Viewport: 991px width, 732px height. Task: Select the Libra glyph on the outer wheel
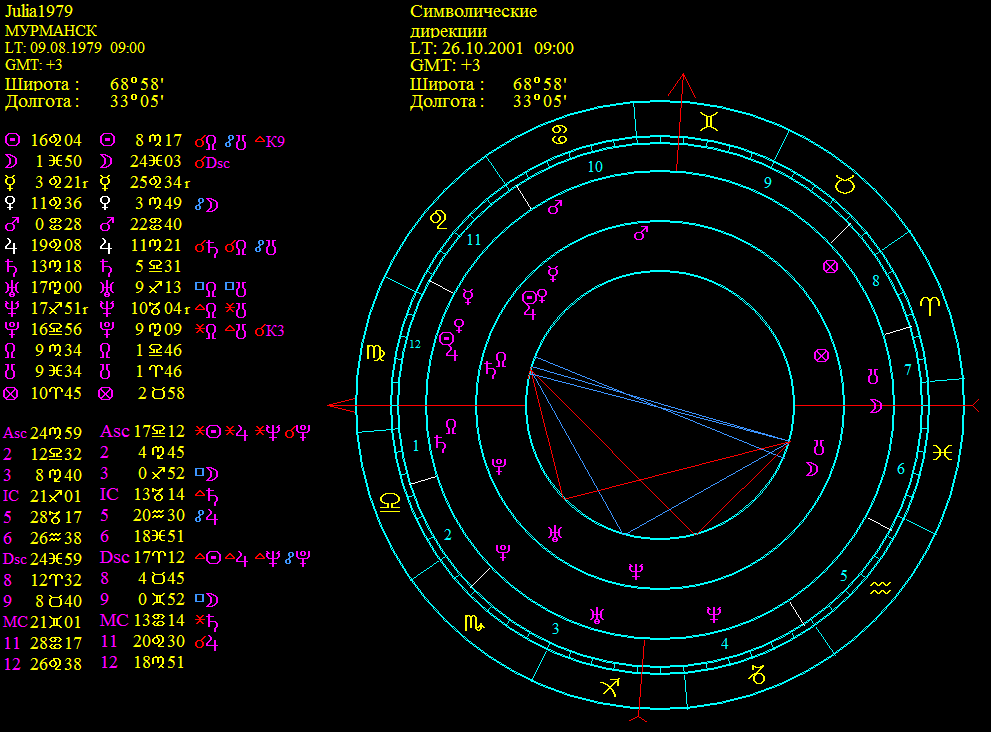390,503
